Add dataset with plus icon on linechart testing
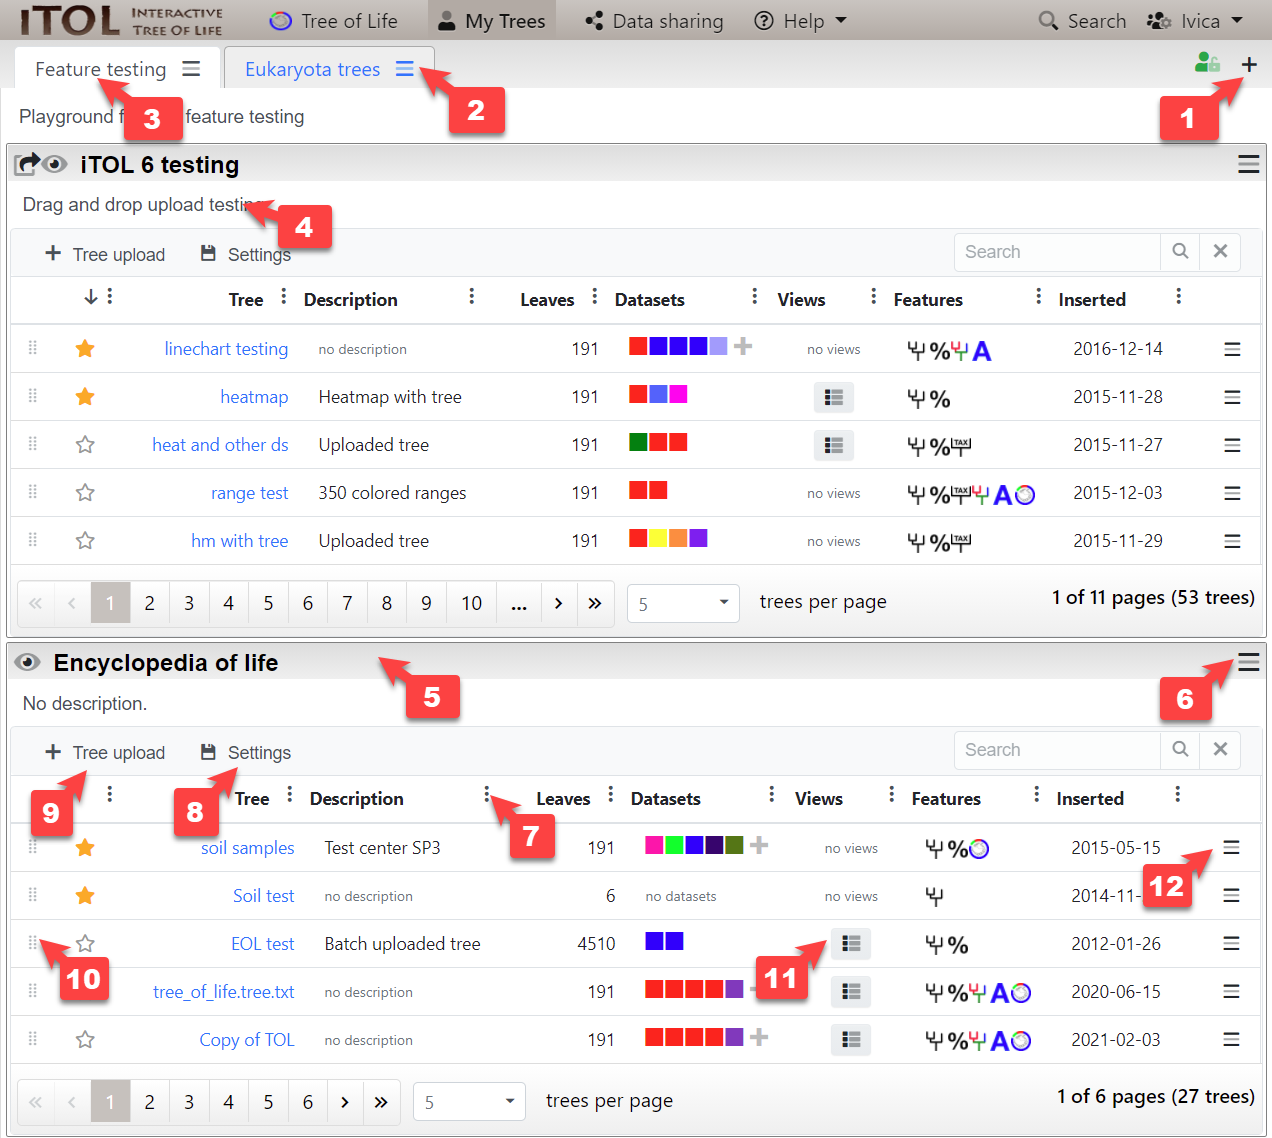The image size is (1272, 1138). point(743,347)
